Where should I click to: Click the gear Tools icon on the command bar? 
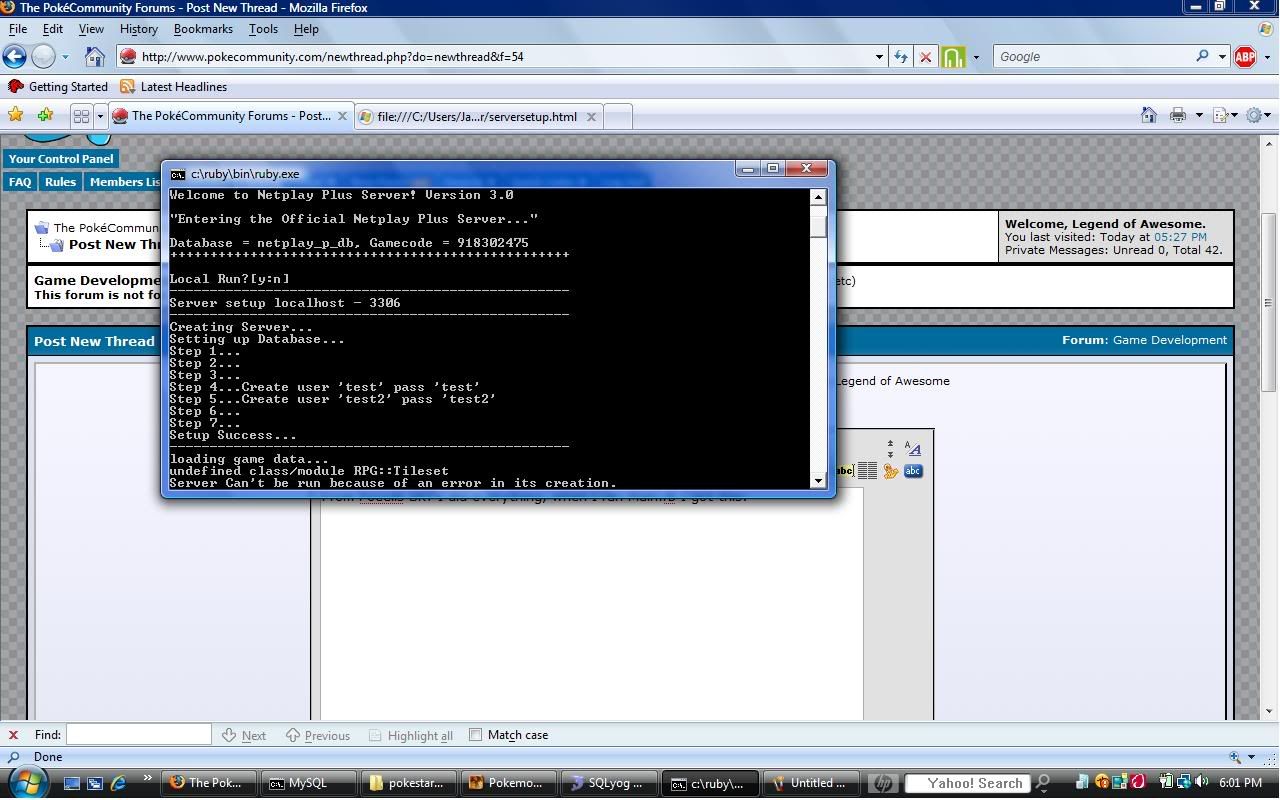1254,115
